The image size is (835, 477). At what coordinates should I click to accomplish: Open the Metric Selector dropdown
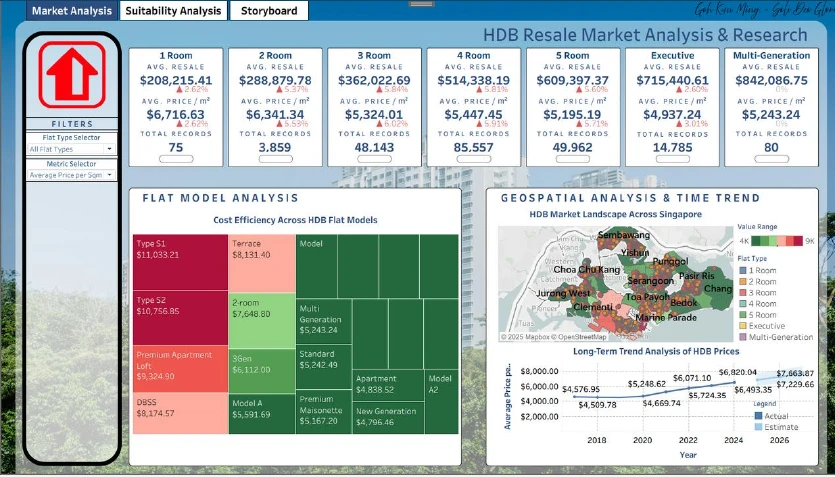pyautogui.click(x=71, y=175)
